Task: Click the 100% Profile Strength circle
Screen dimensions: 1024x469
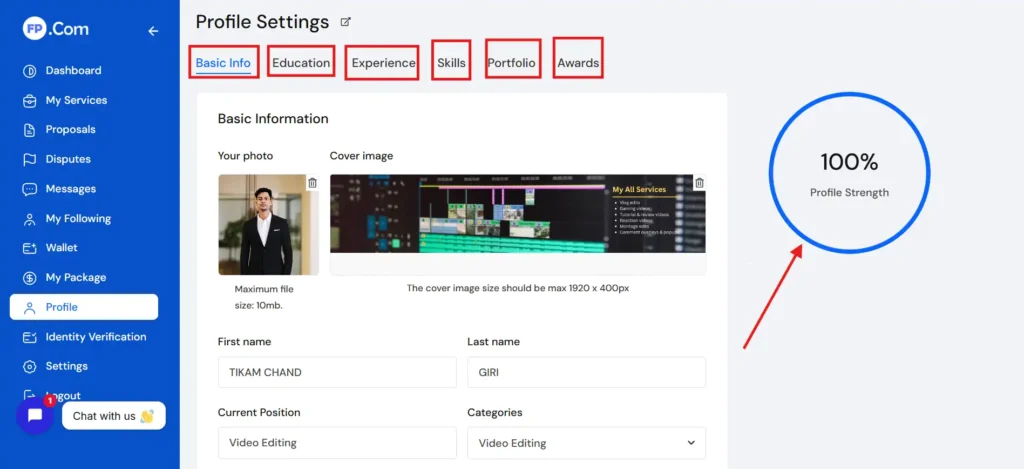Action: [x=849, y=171]
